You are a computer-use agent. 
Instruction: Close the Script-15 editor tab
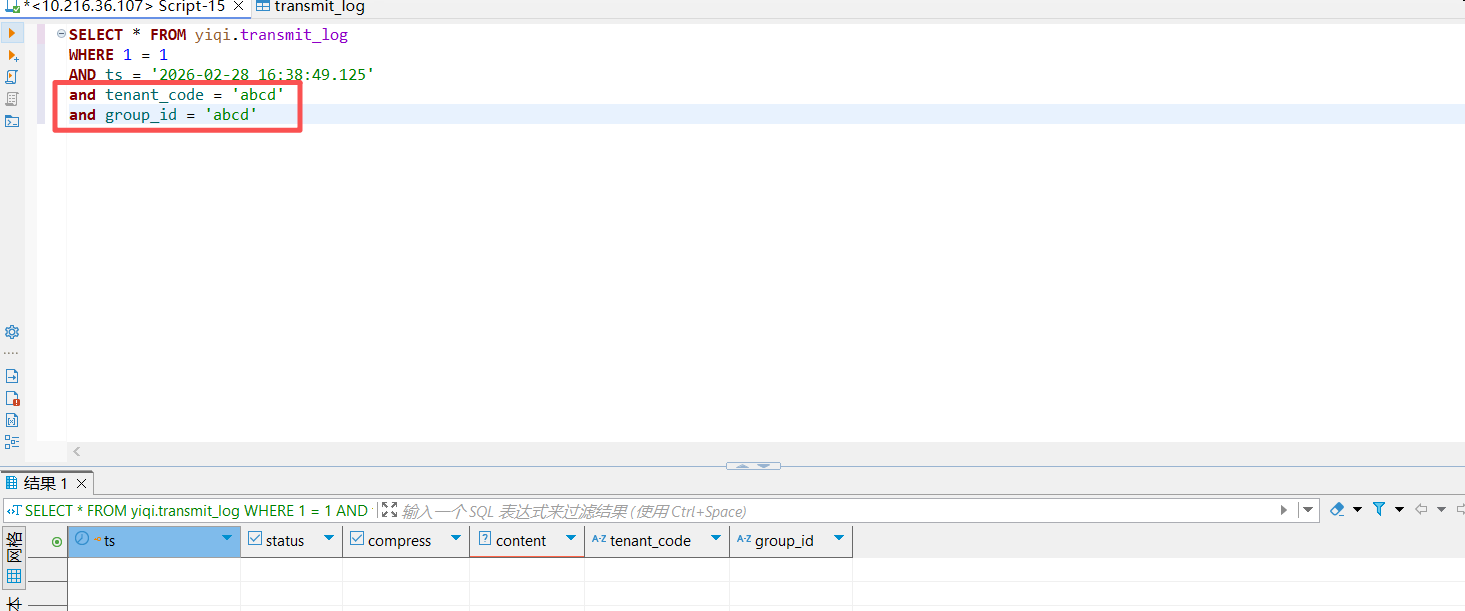[238, 7]
